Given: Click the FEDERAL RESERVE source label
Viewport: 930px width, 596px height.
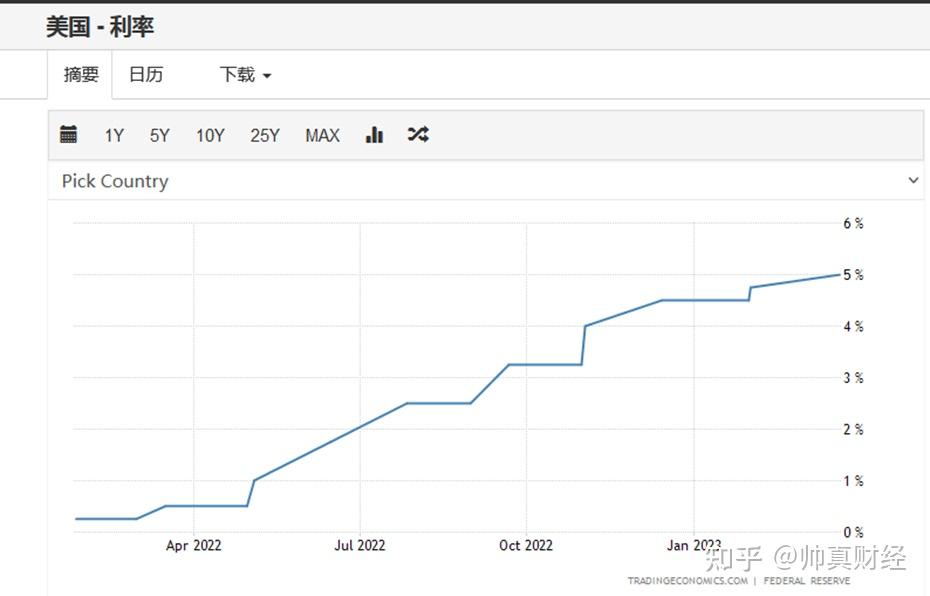Looking at the screenshot, I should point(808,581).
